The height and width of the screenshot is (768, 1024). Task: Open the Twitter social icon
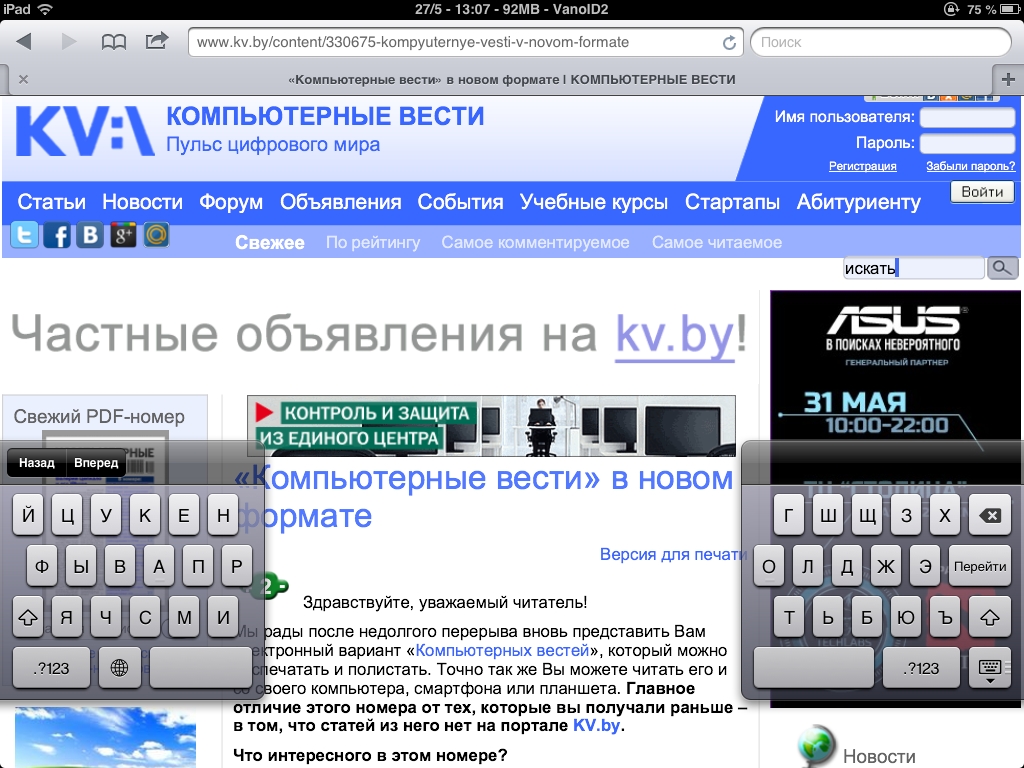(24, 234)
